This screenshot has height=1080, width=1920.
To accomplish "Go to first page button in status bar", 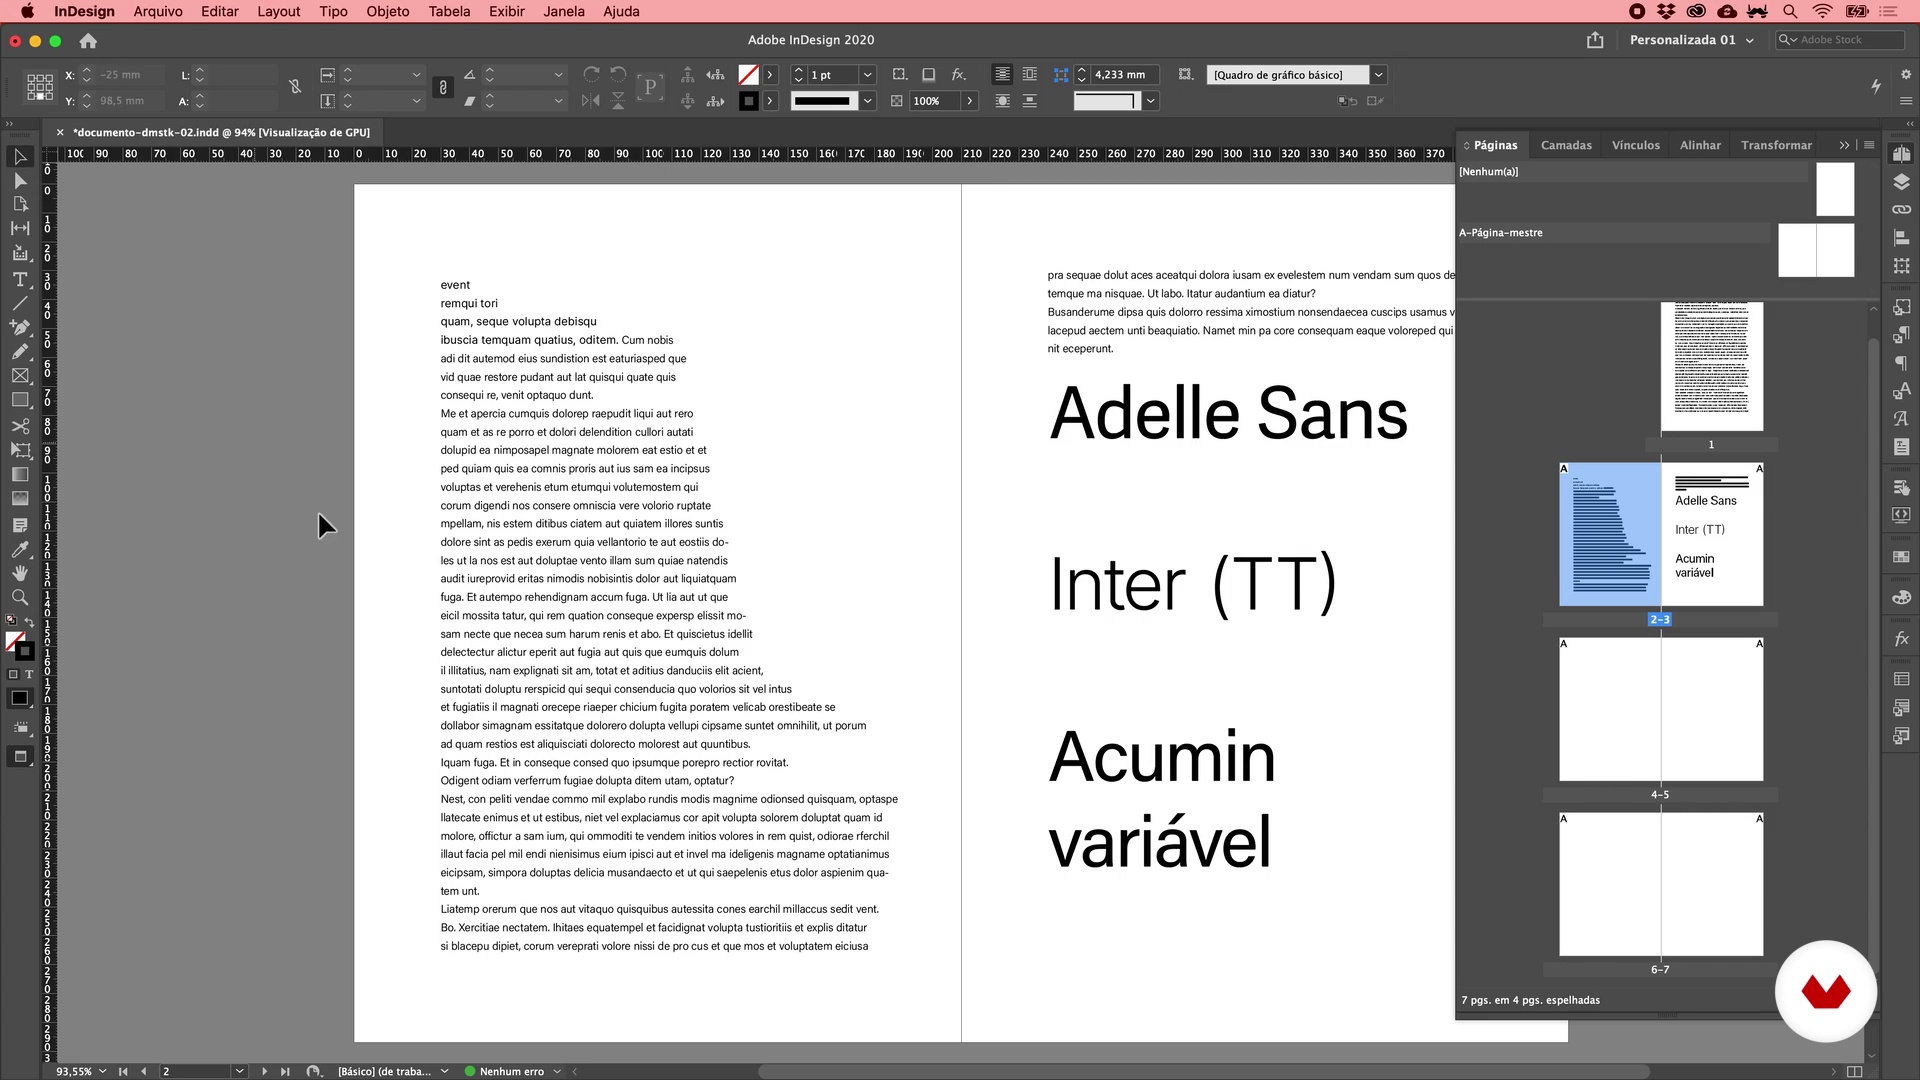I will point(123,1071).
